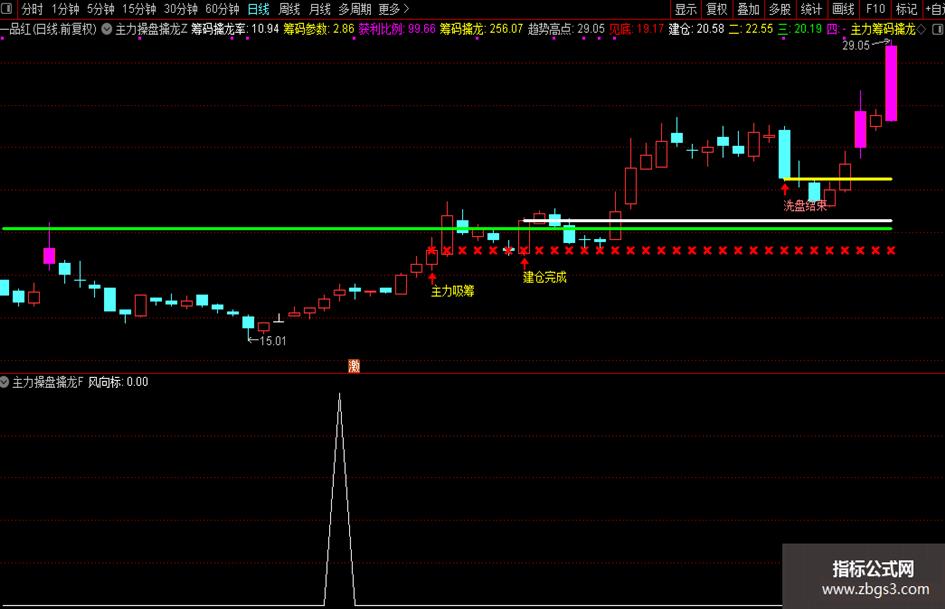This screenshot has width=945, height=609.
Task: Click the 29.05 high price label
Action: click(856, 45)
